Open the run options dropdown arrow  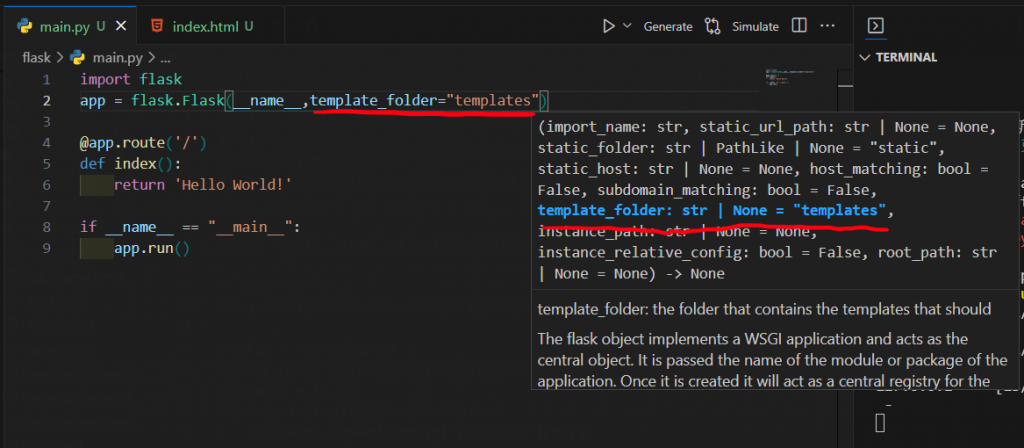[627, 26]
